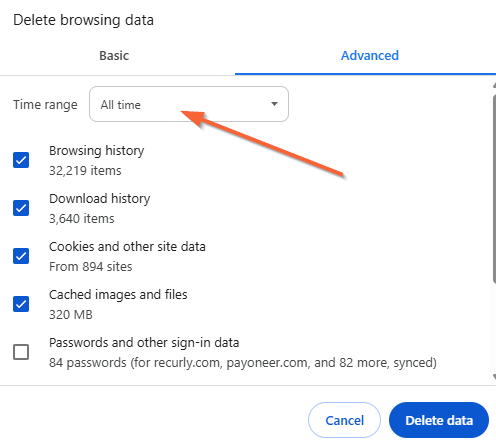Click the Download history label

[x=100, y=199]
